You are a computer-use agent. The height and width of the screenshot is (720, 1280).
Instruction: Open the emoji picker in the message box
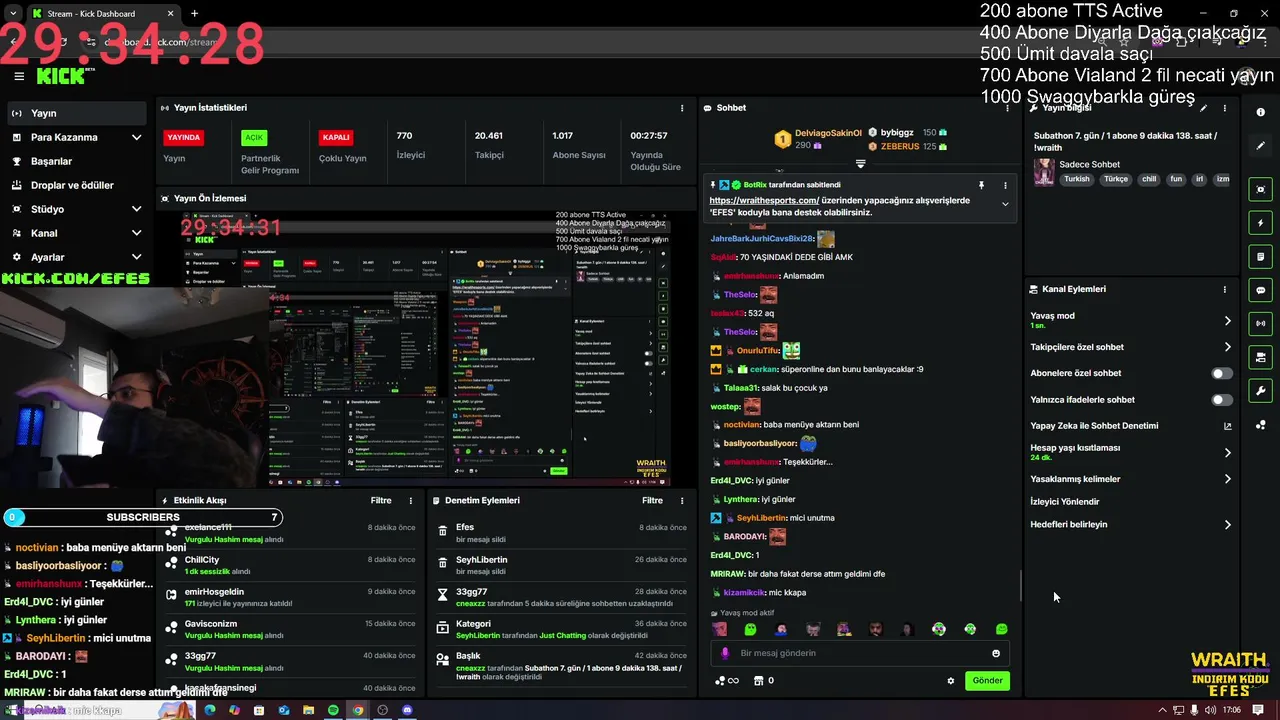(996, 653)
